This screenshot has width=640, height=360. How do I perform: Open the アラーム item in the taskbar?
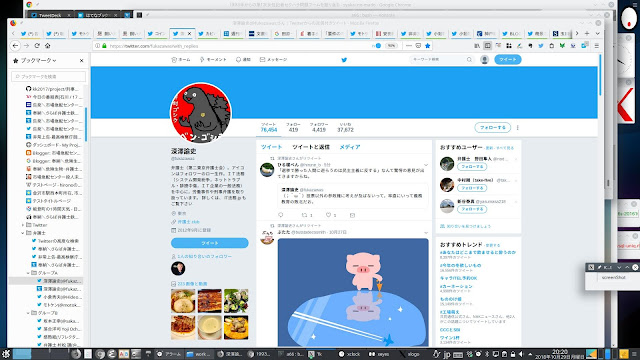(x=169, y=354)
